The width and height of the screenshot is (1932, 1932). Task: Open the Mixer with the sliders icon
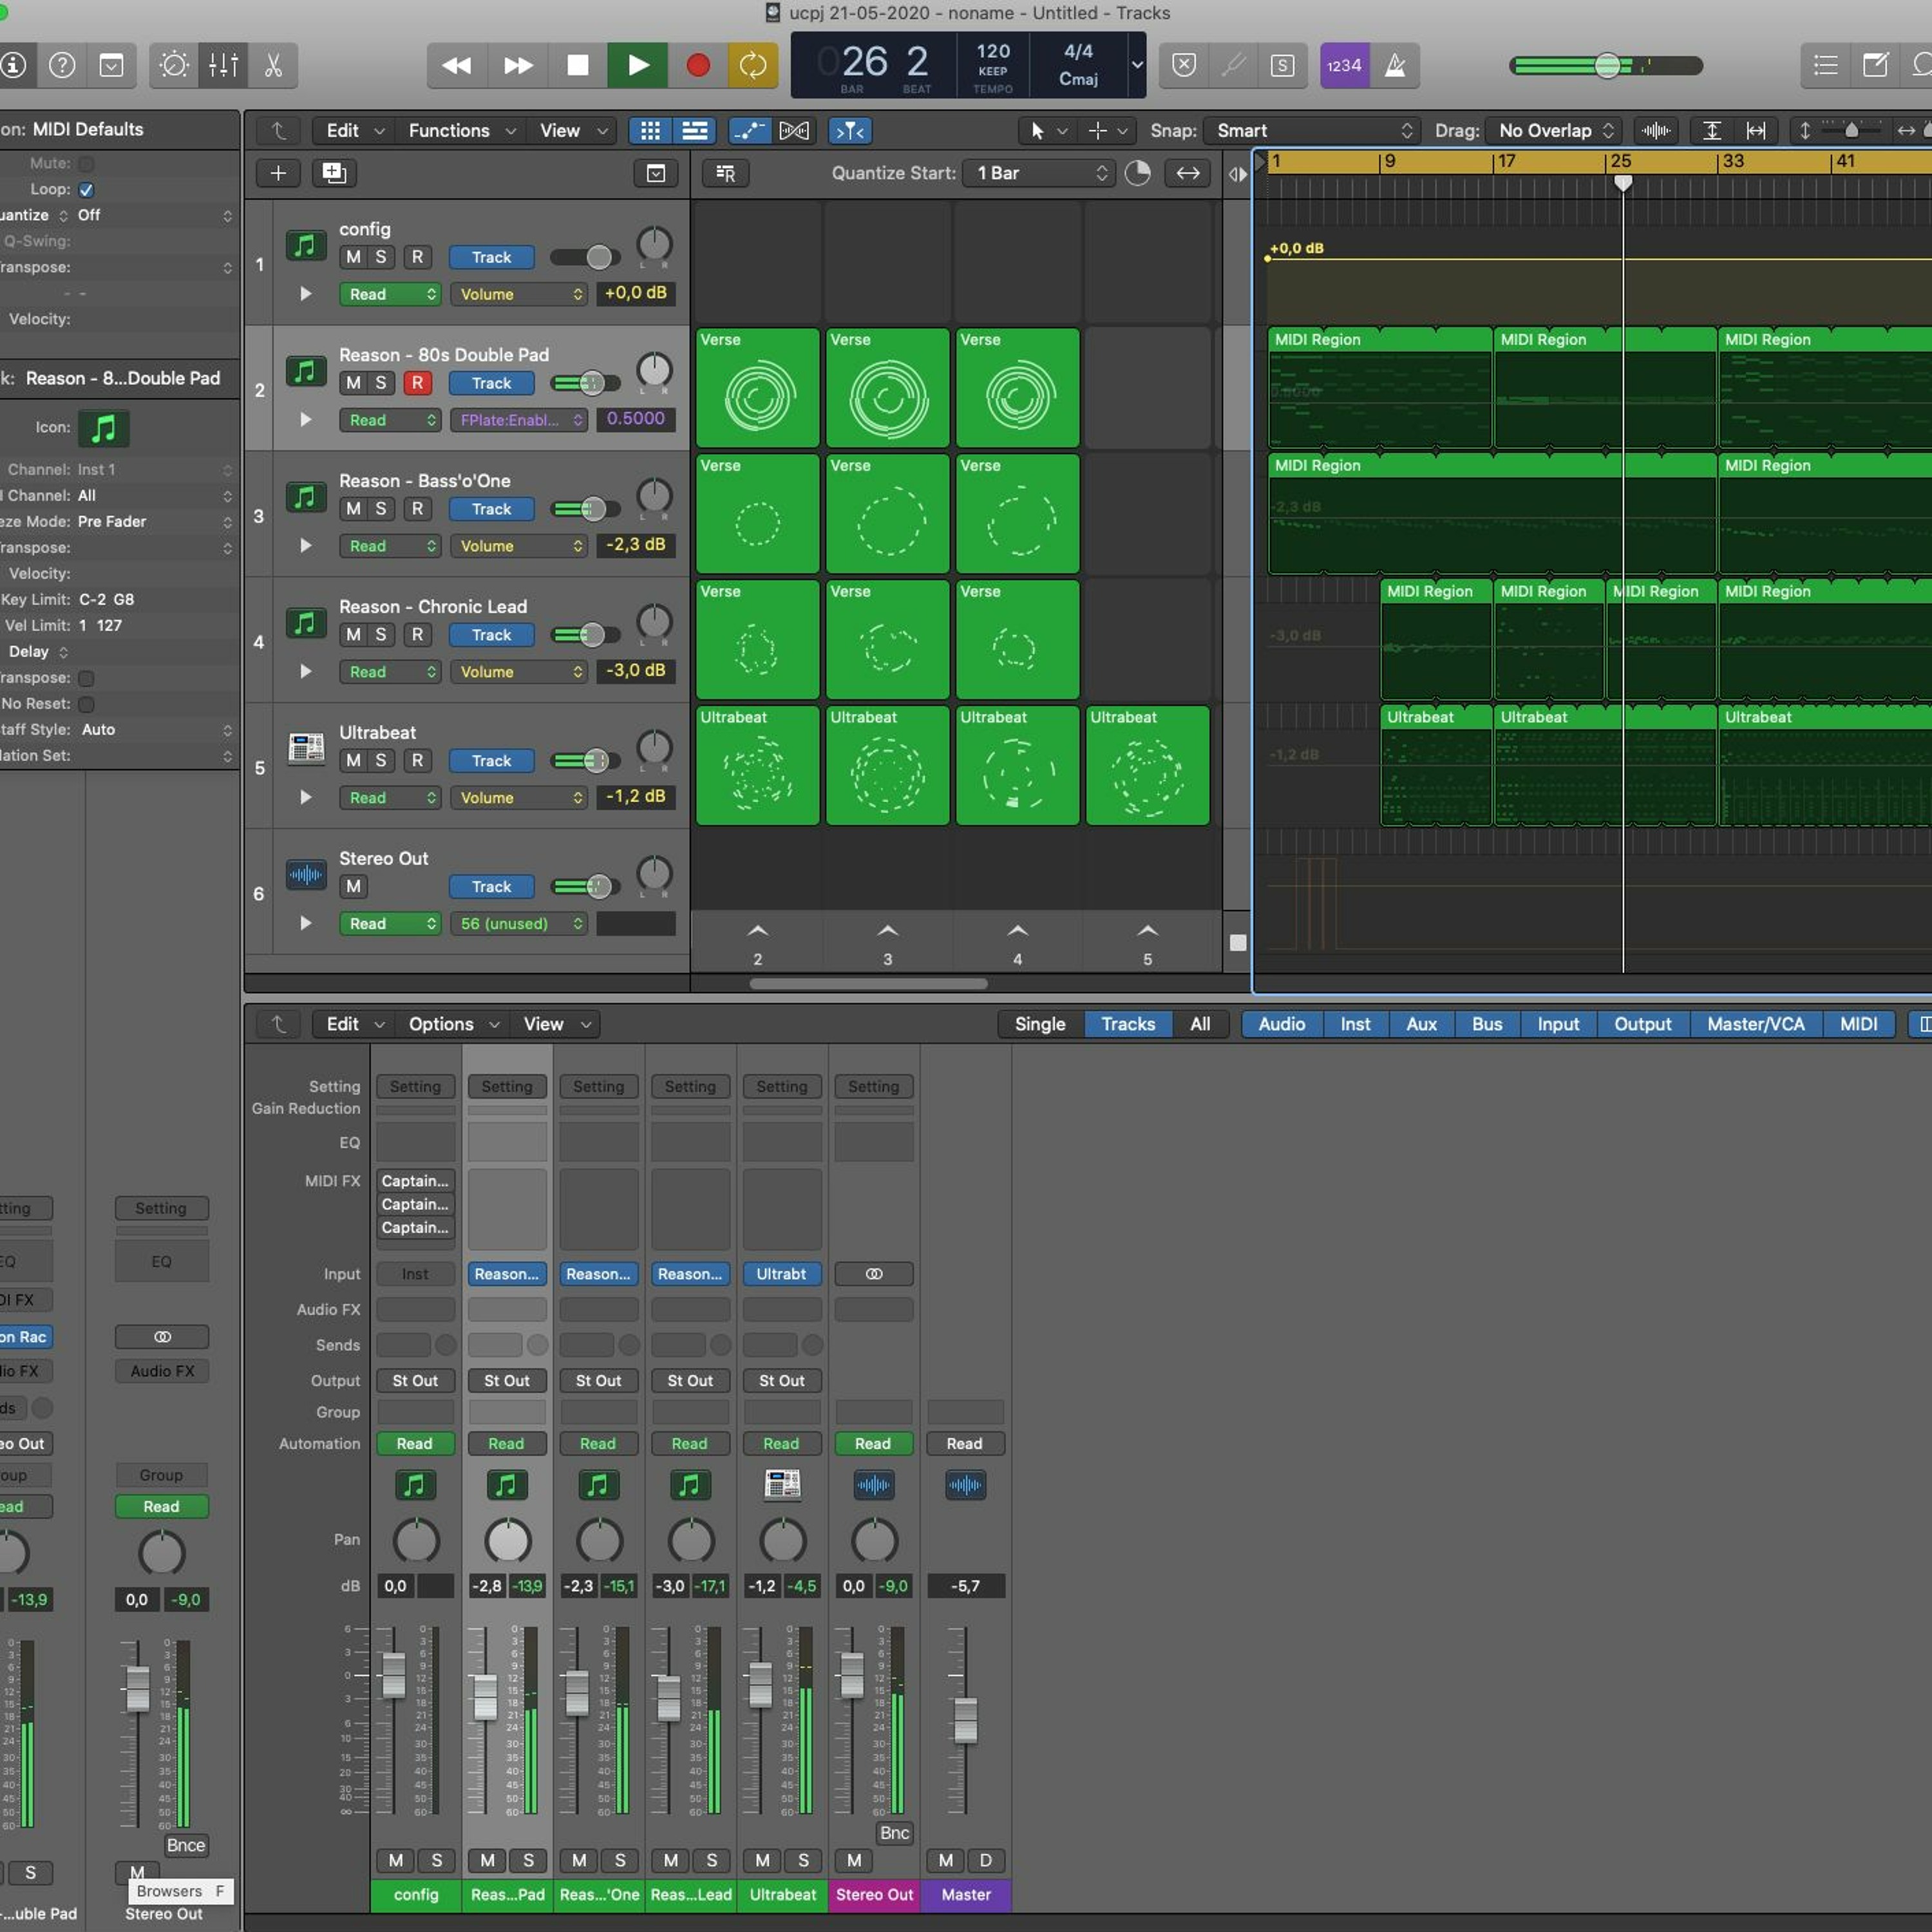223,66
